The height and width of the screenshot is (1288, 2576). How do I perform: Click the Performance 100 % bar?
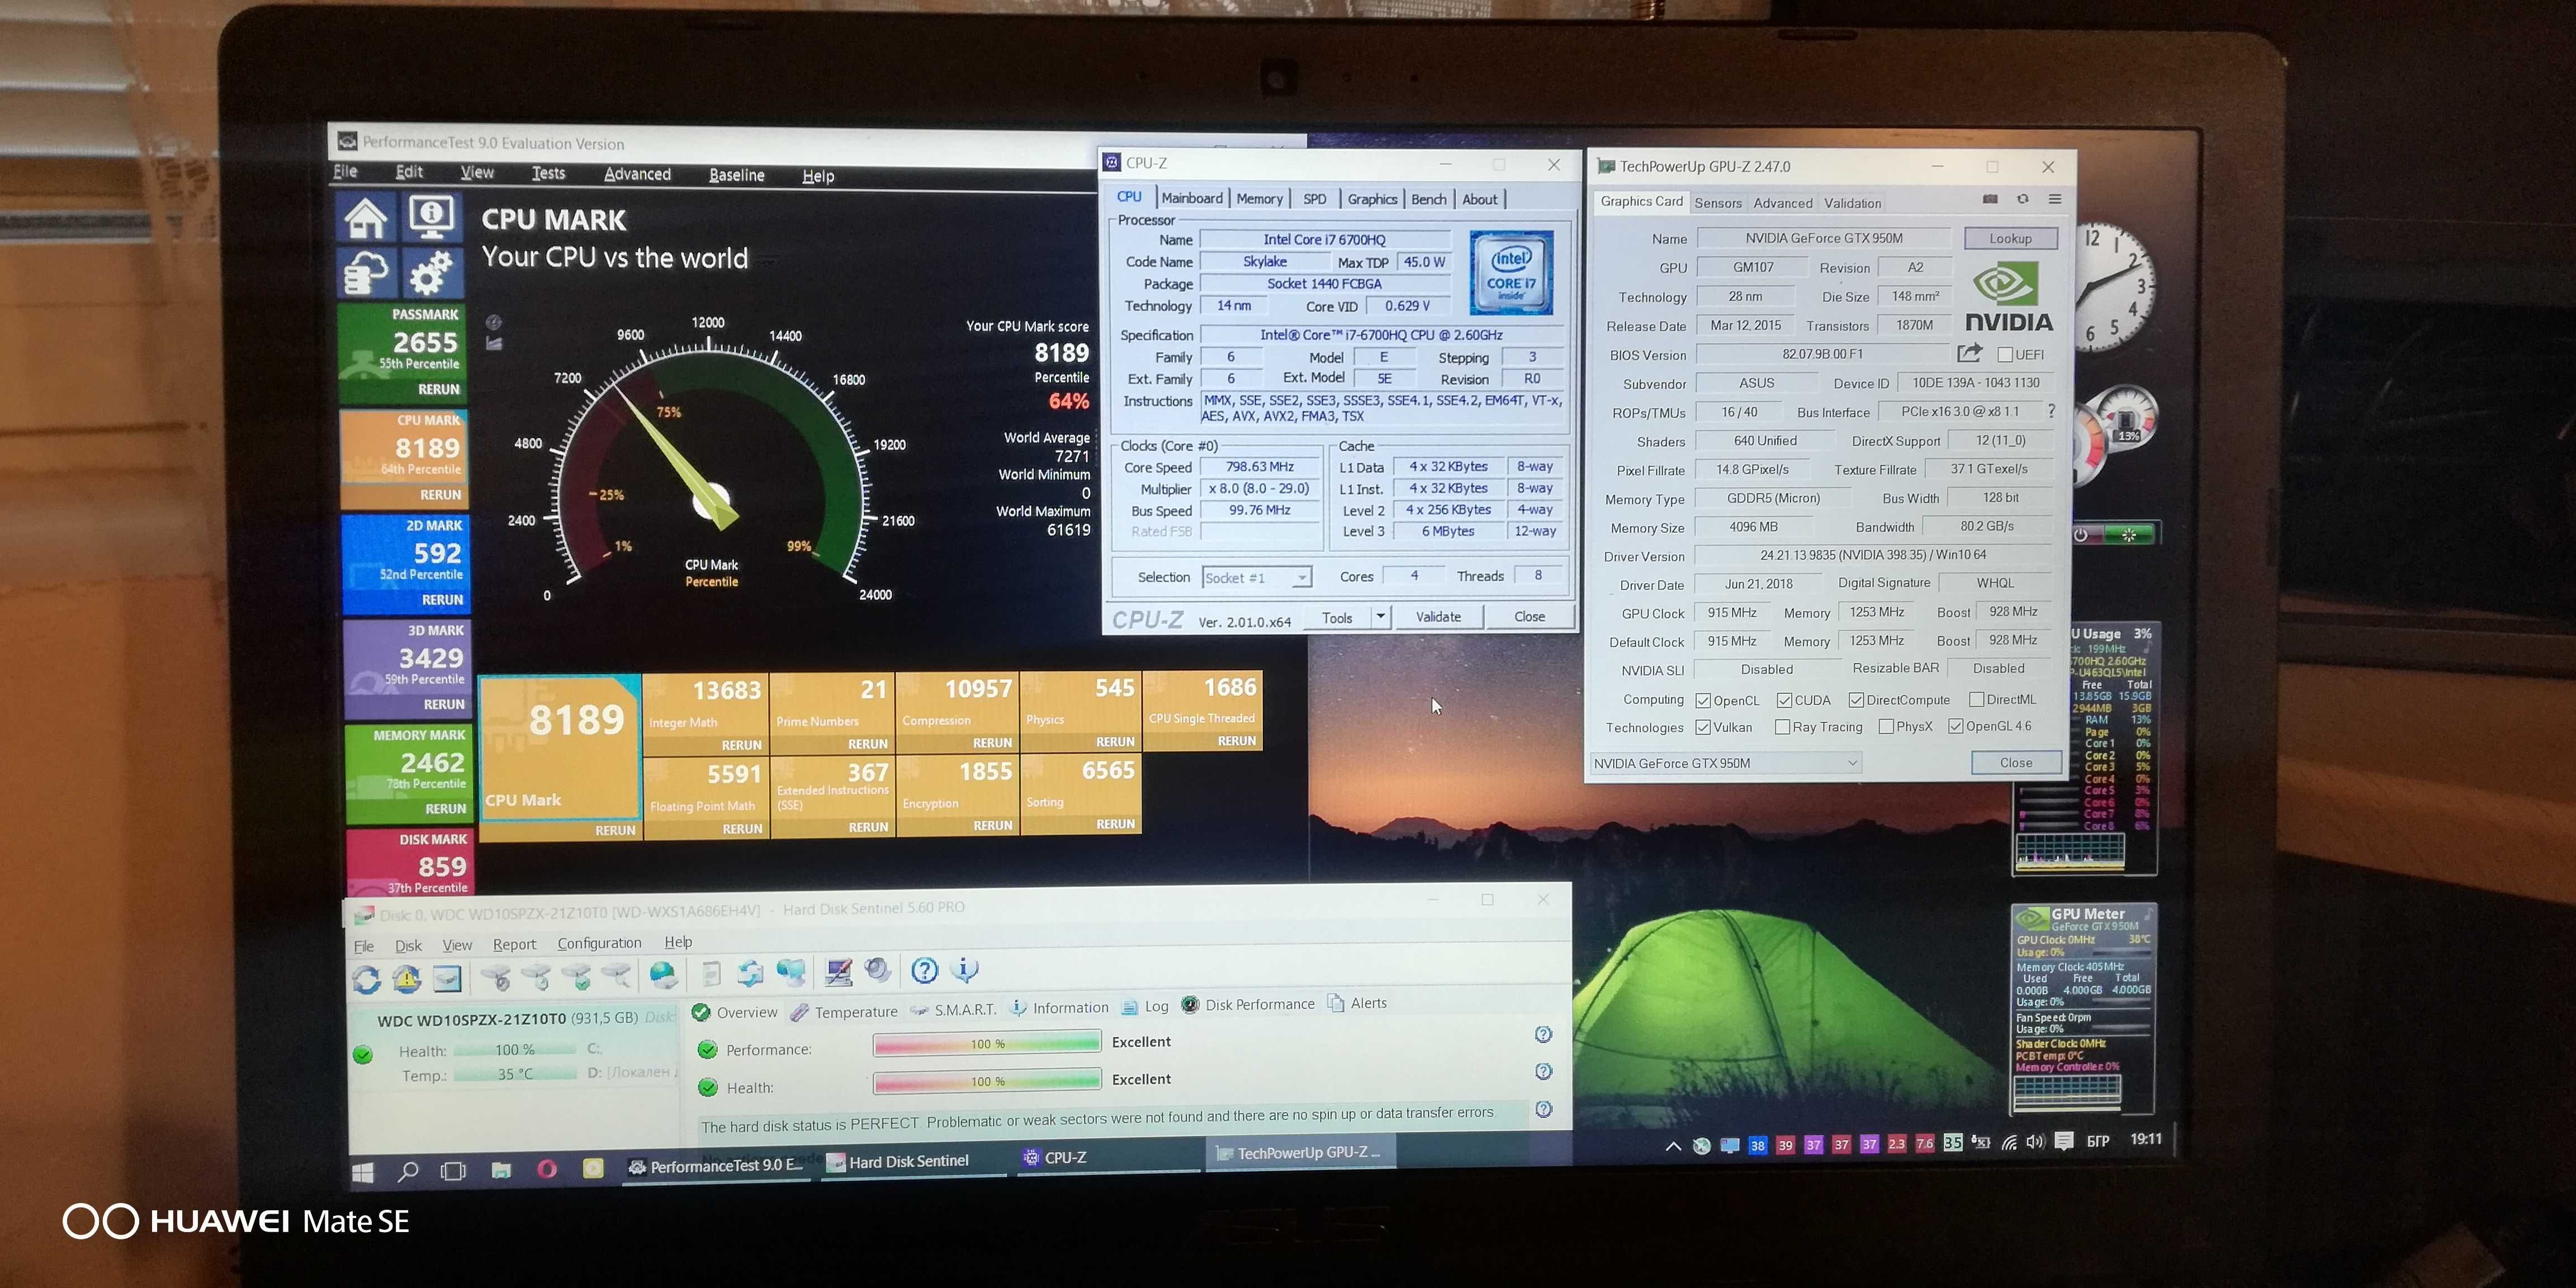pyautogui.click(x=987, y=1044)
